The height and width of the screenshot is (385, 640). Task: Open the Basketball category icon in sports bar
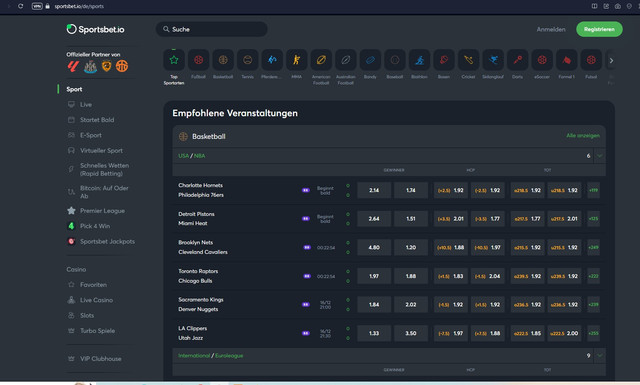(223, 60)
